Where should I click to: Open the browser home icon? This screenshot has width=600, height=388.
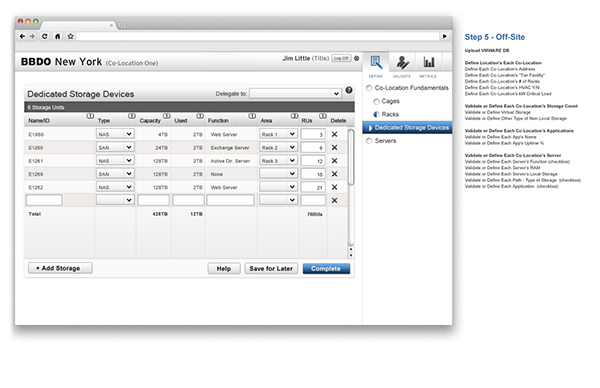click(57, 36)
